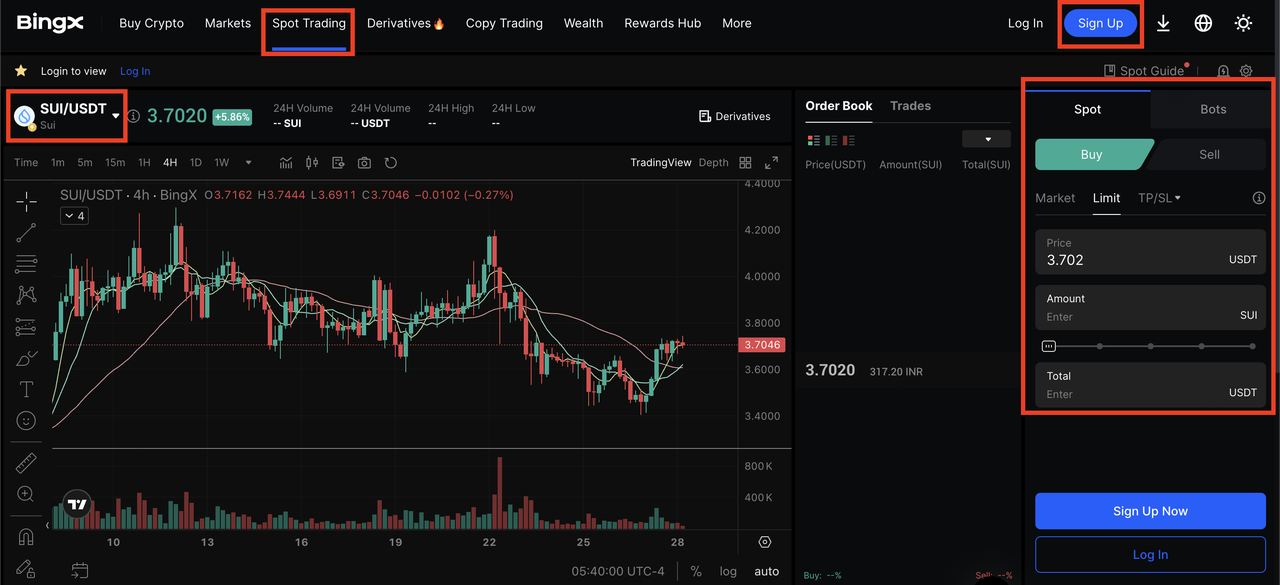Click the TradingView logo on chart
1280x585 pixels.
tap(77, 505)
